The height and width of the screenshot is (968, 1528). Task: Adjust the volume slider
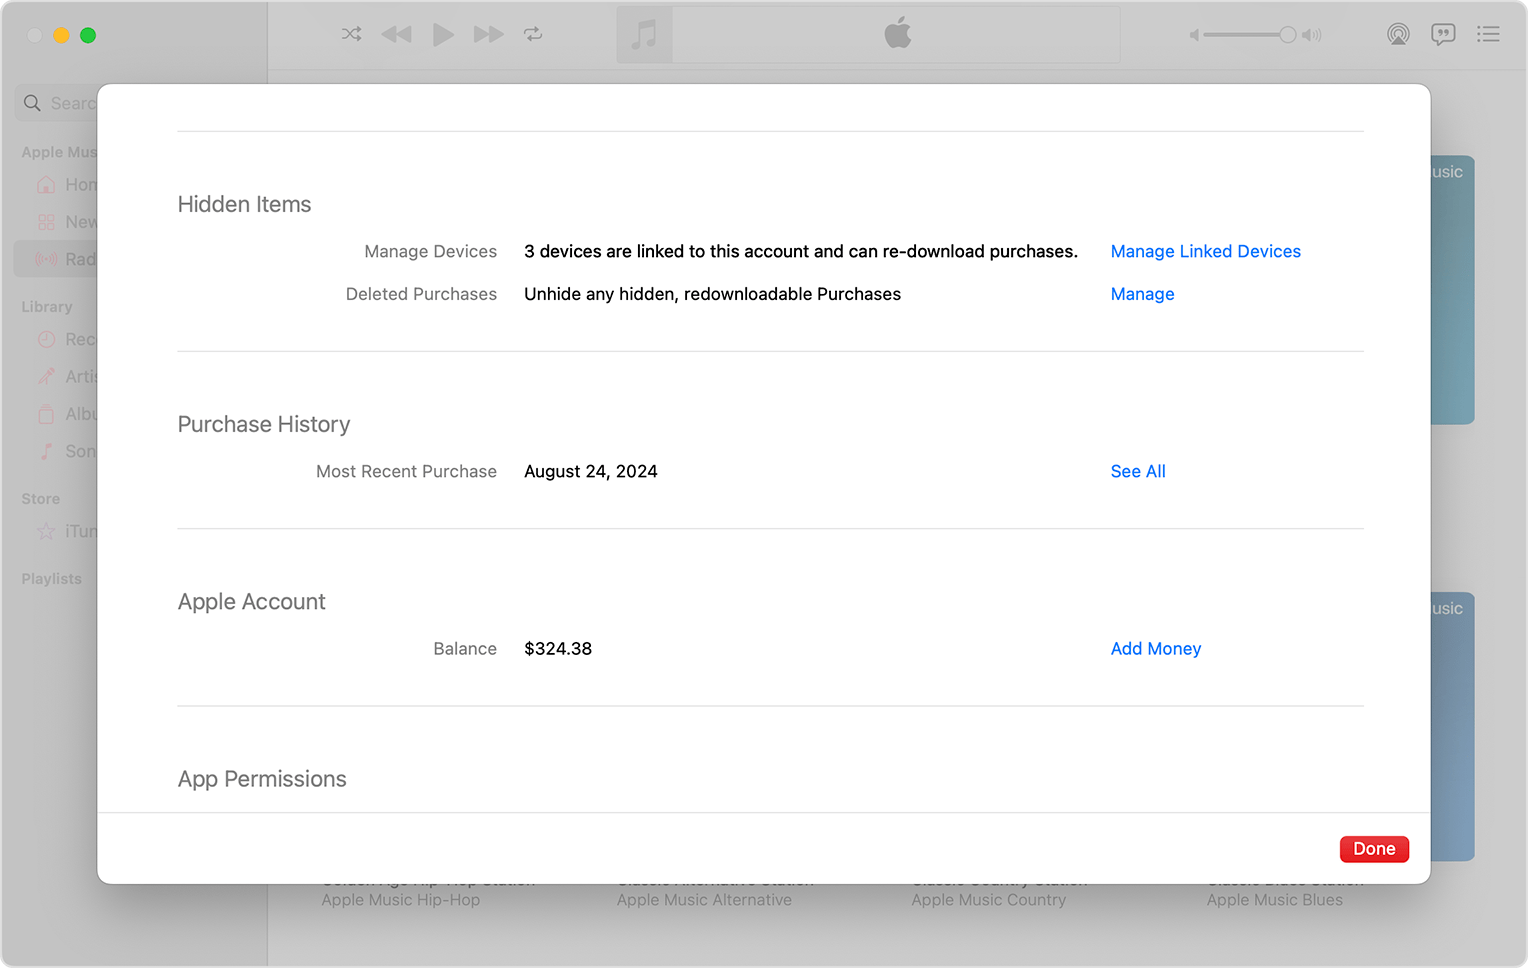[1249, 34]
